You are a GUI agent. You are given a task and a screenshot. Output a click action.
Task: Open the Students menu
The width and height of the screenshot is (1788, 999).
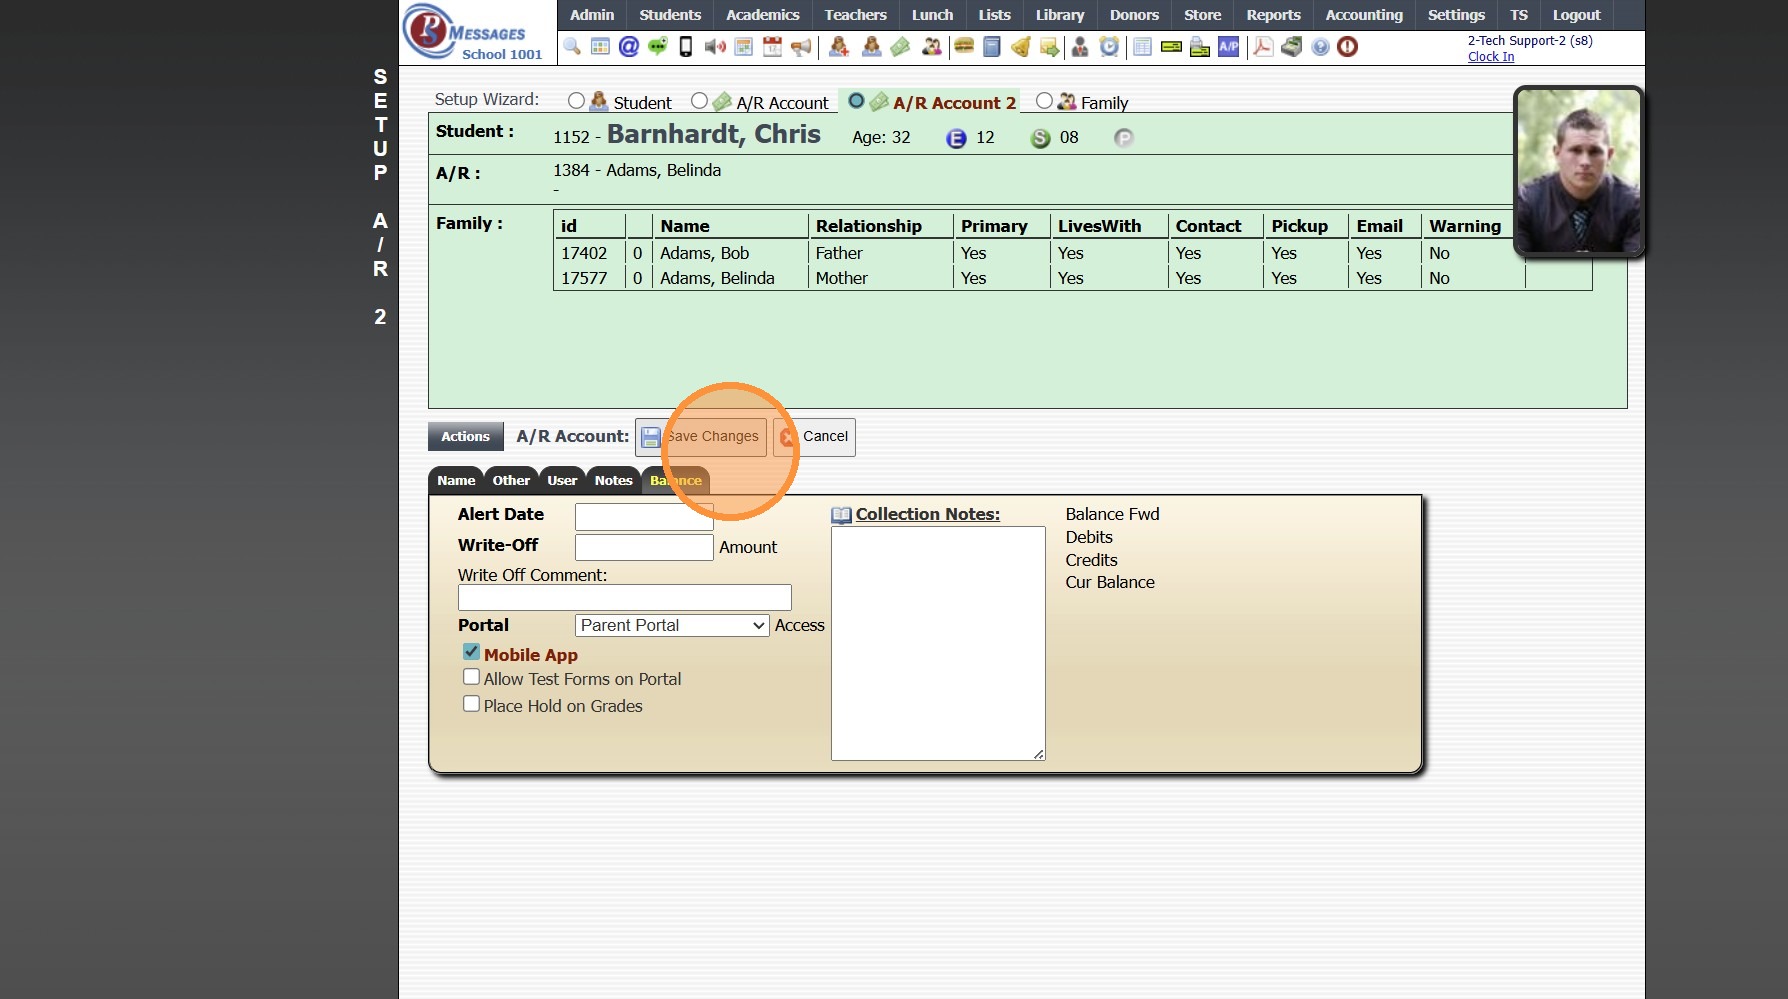tap(670, 15)
